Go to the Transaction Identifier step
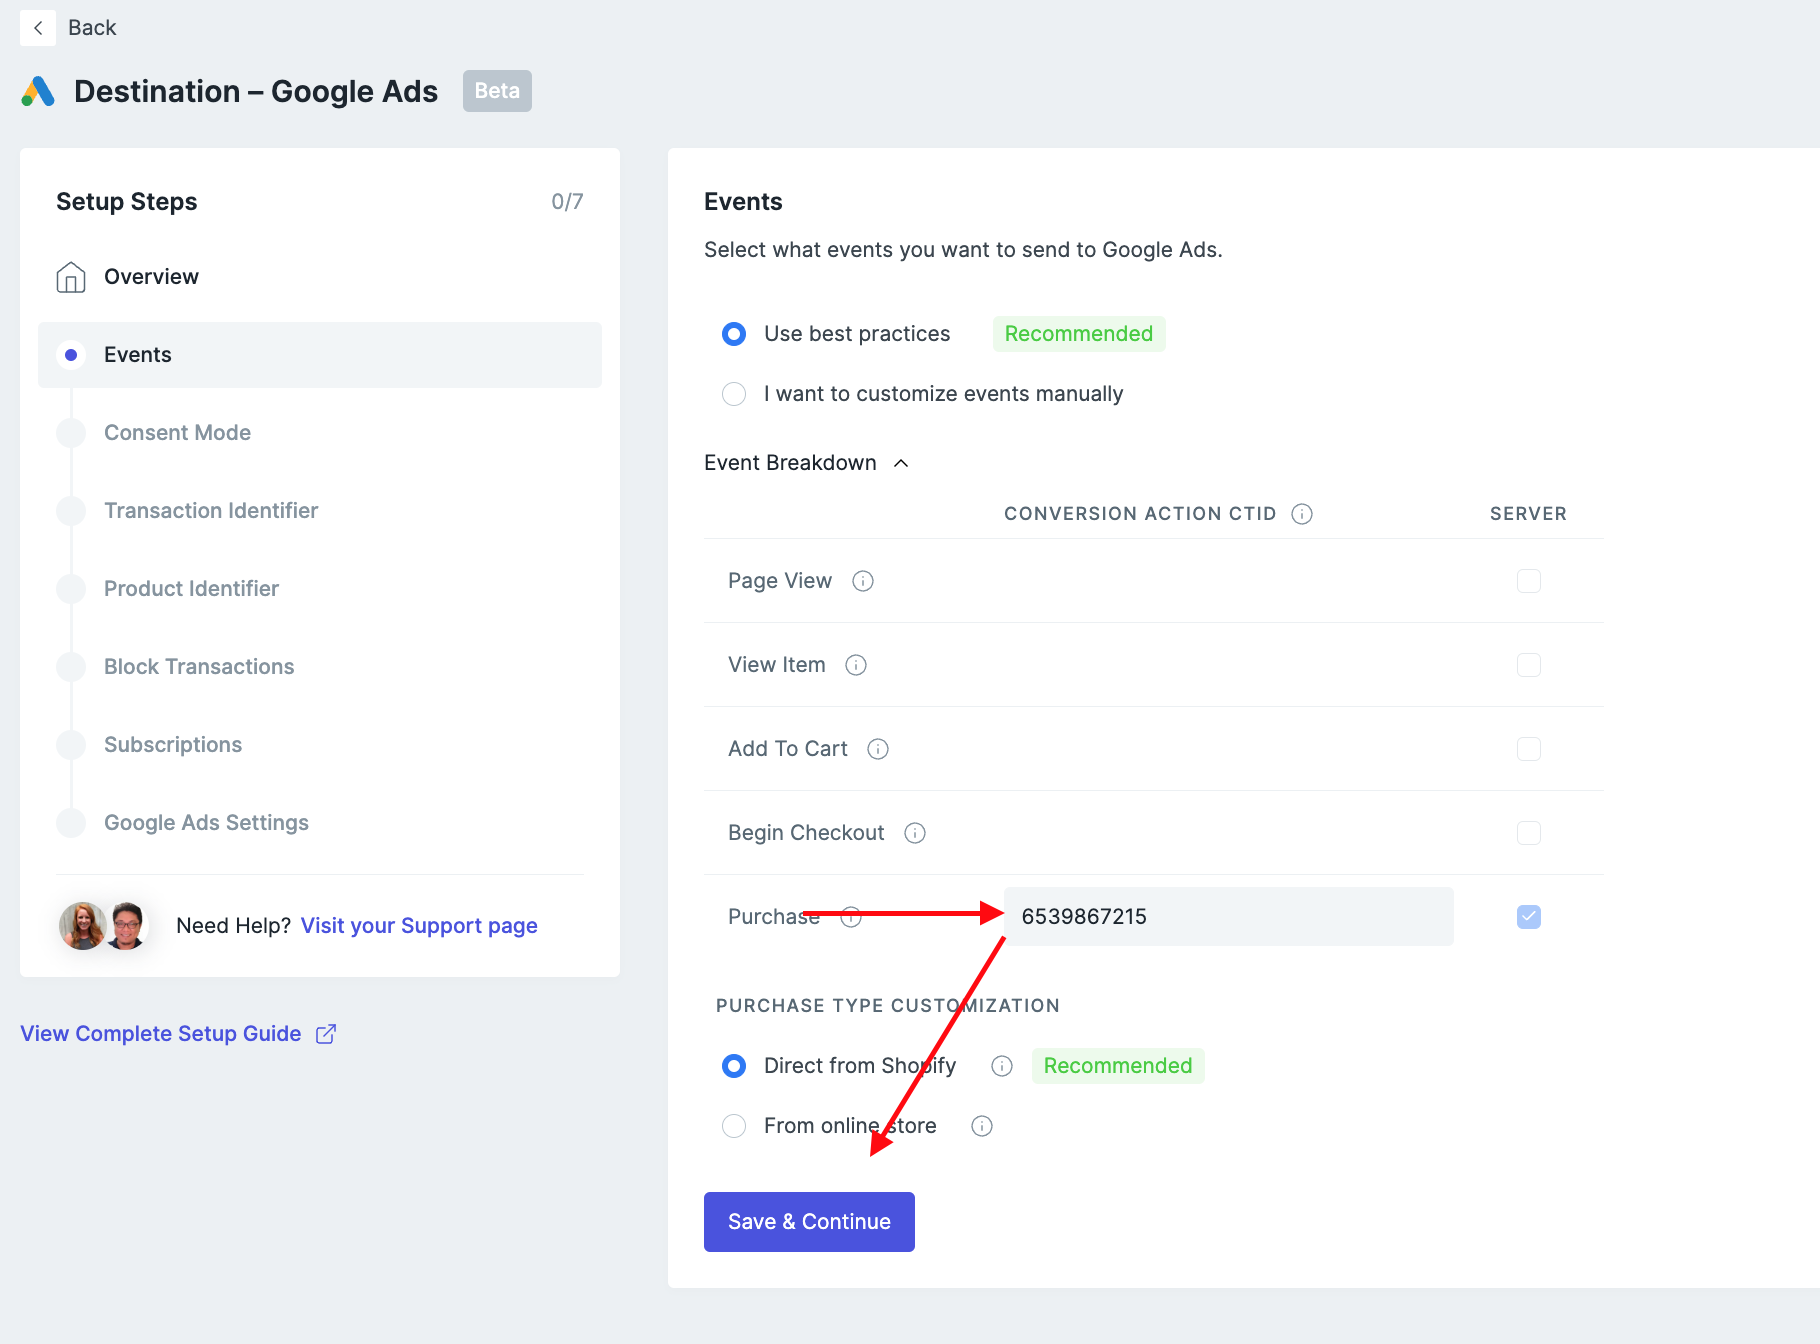Screen dimensions: 1820x1344 click(211, 511)
